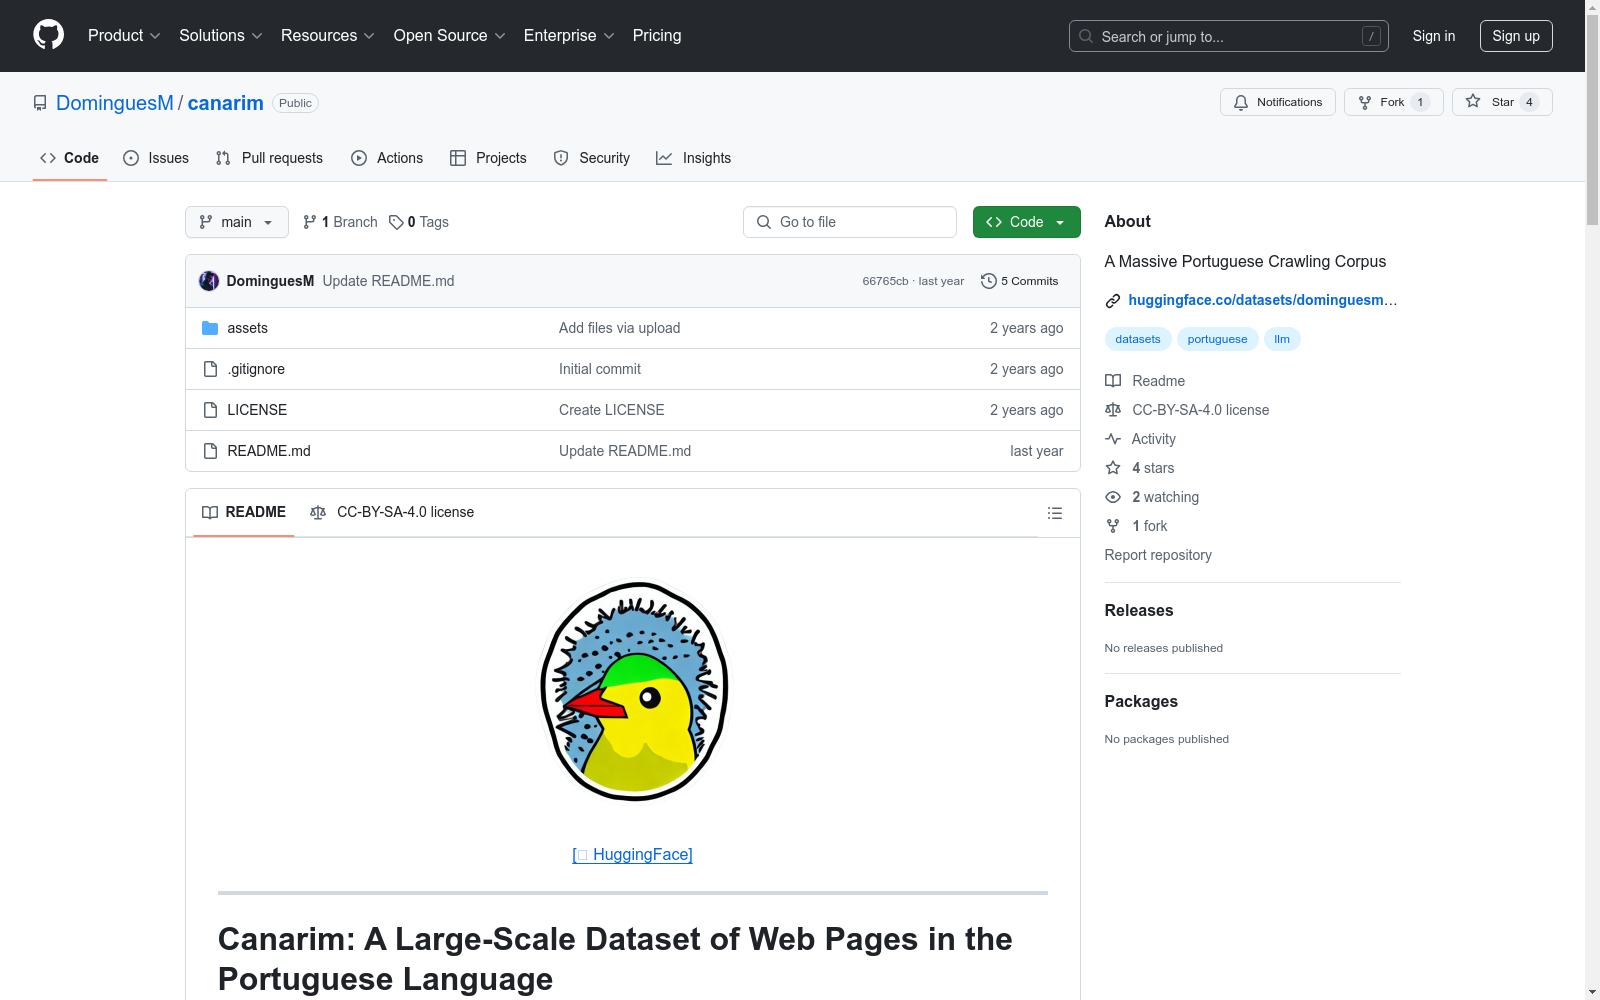Click the .gitignore file icon
This screenshot has height=1000, width=1600.
pyautogui.click(x=210, y=369)
